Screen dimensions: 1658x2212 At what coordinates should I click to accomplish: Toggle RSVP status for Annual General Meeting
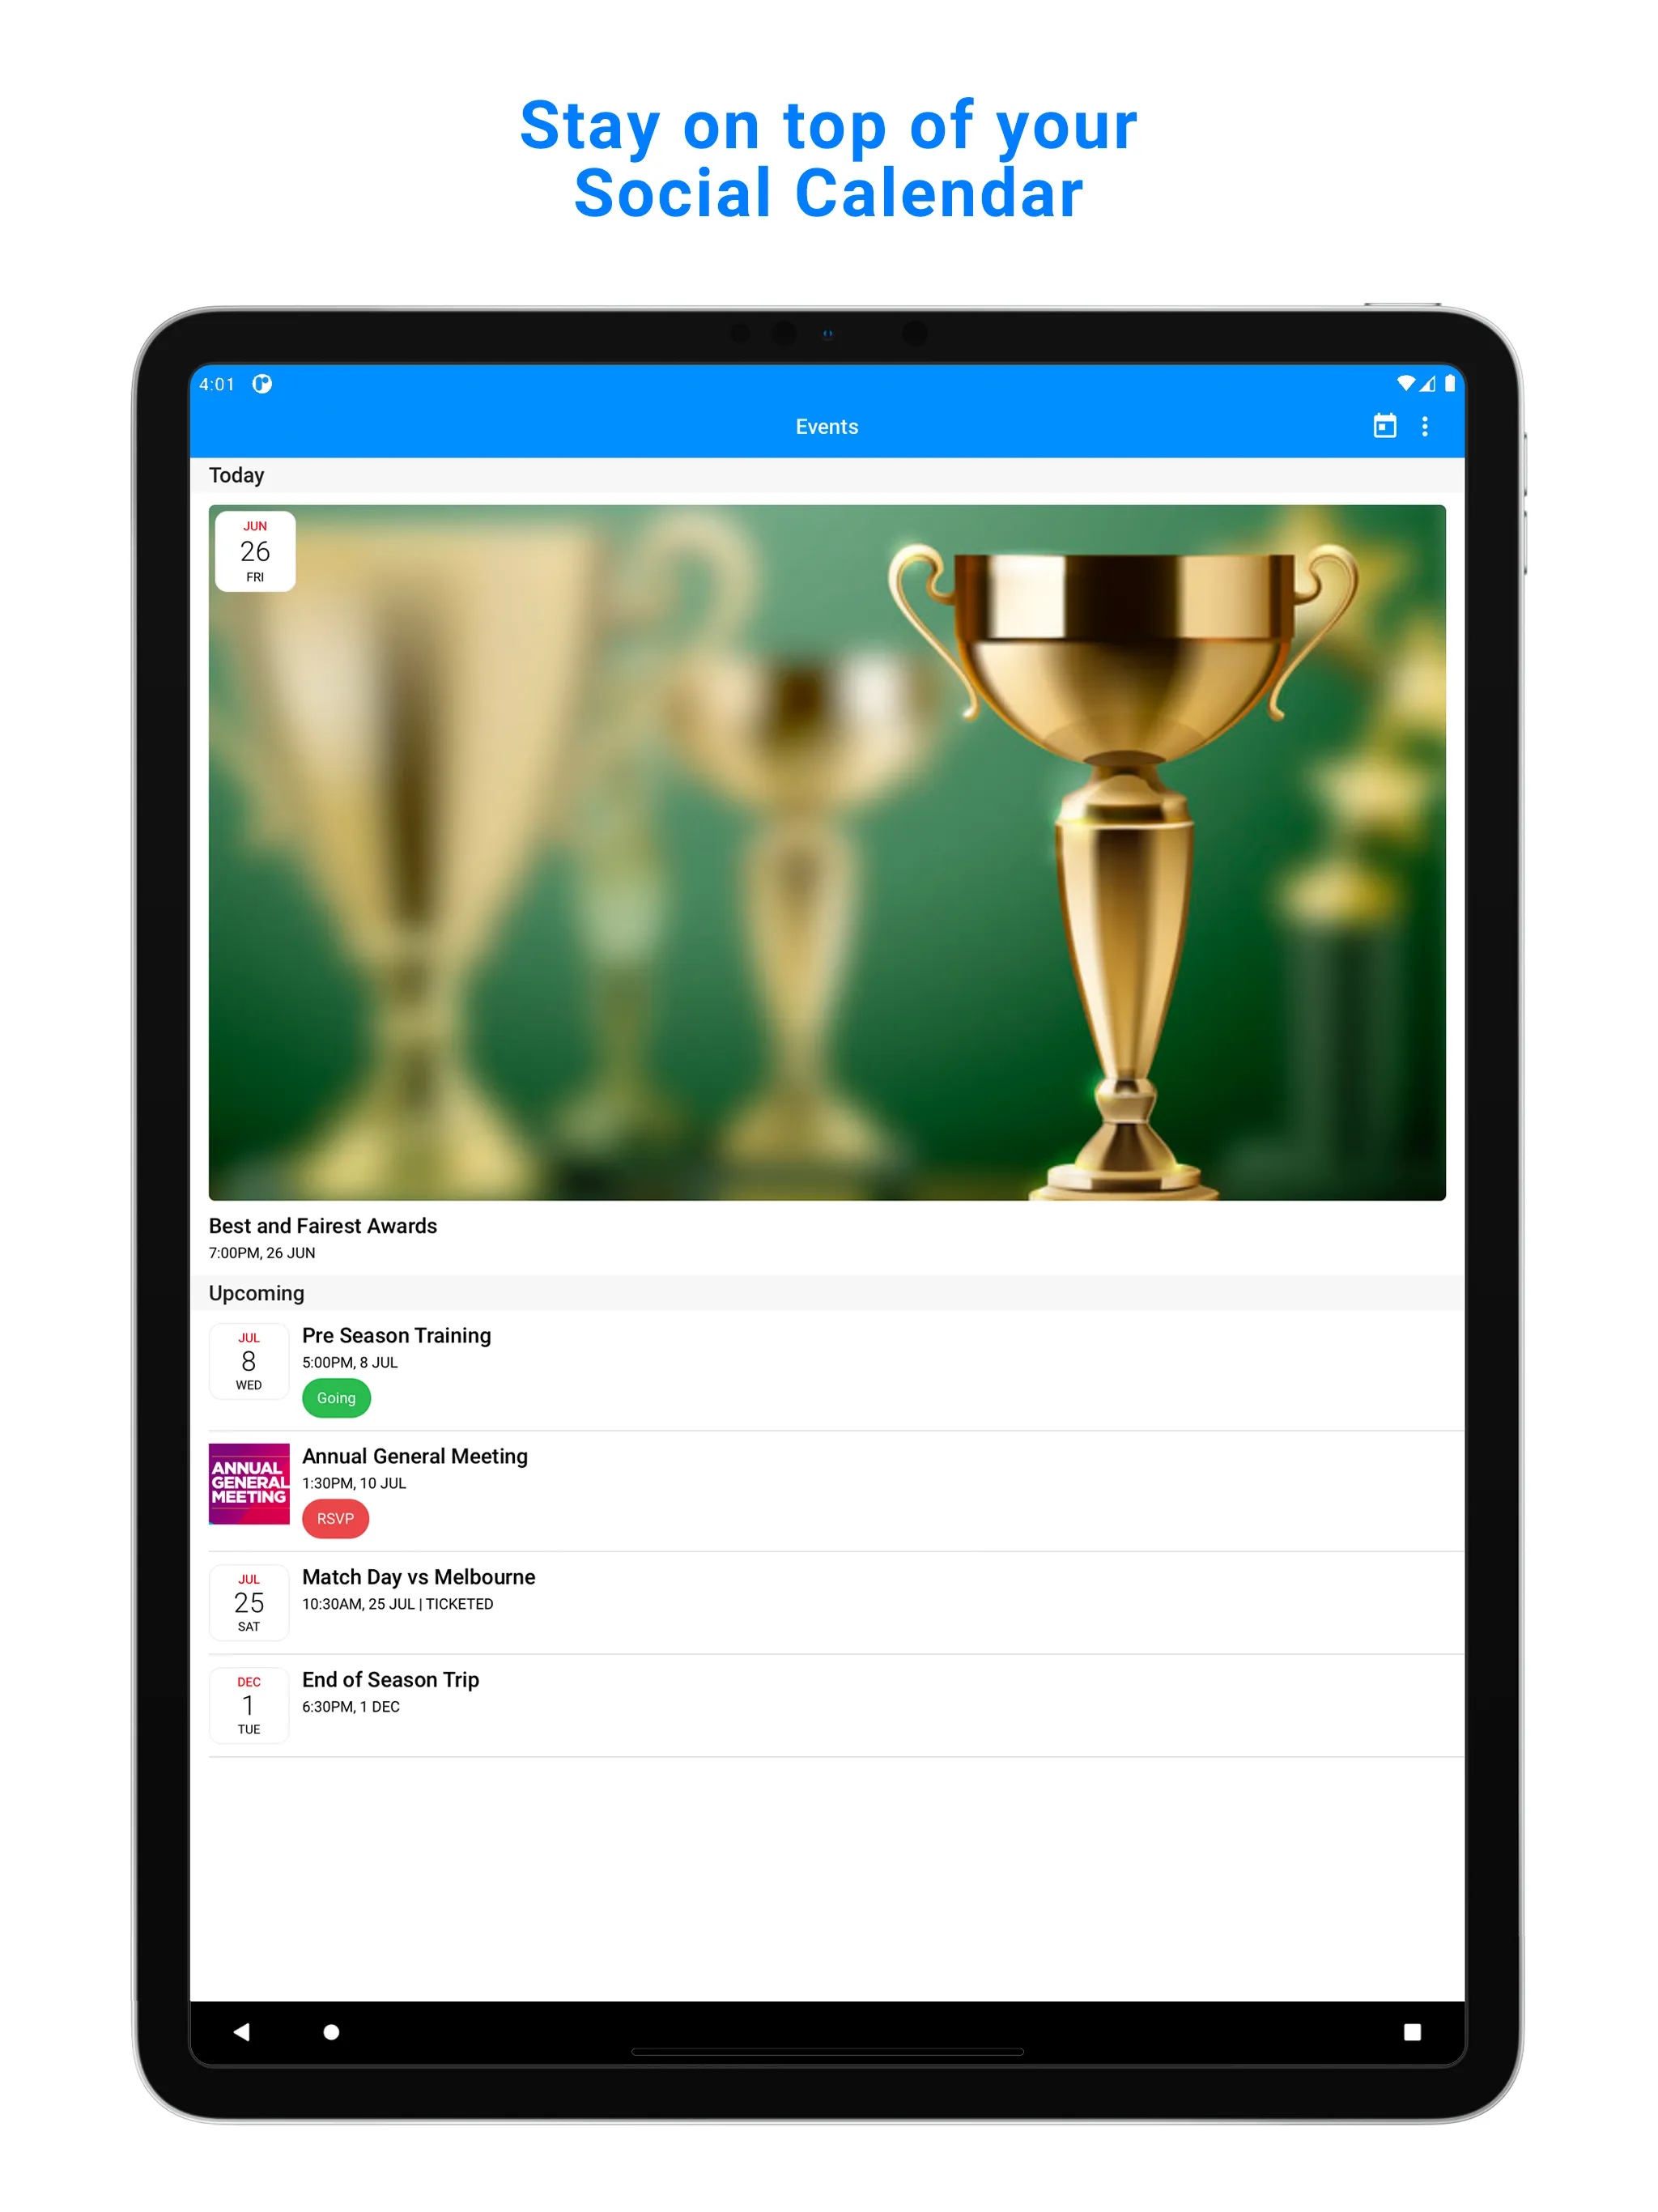pyautogui.click(x=336, y=1519)
